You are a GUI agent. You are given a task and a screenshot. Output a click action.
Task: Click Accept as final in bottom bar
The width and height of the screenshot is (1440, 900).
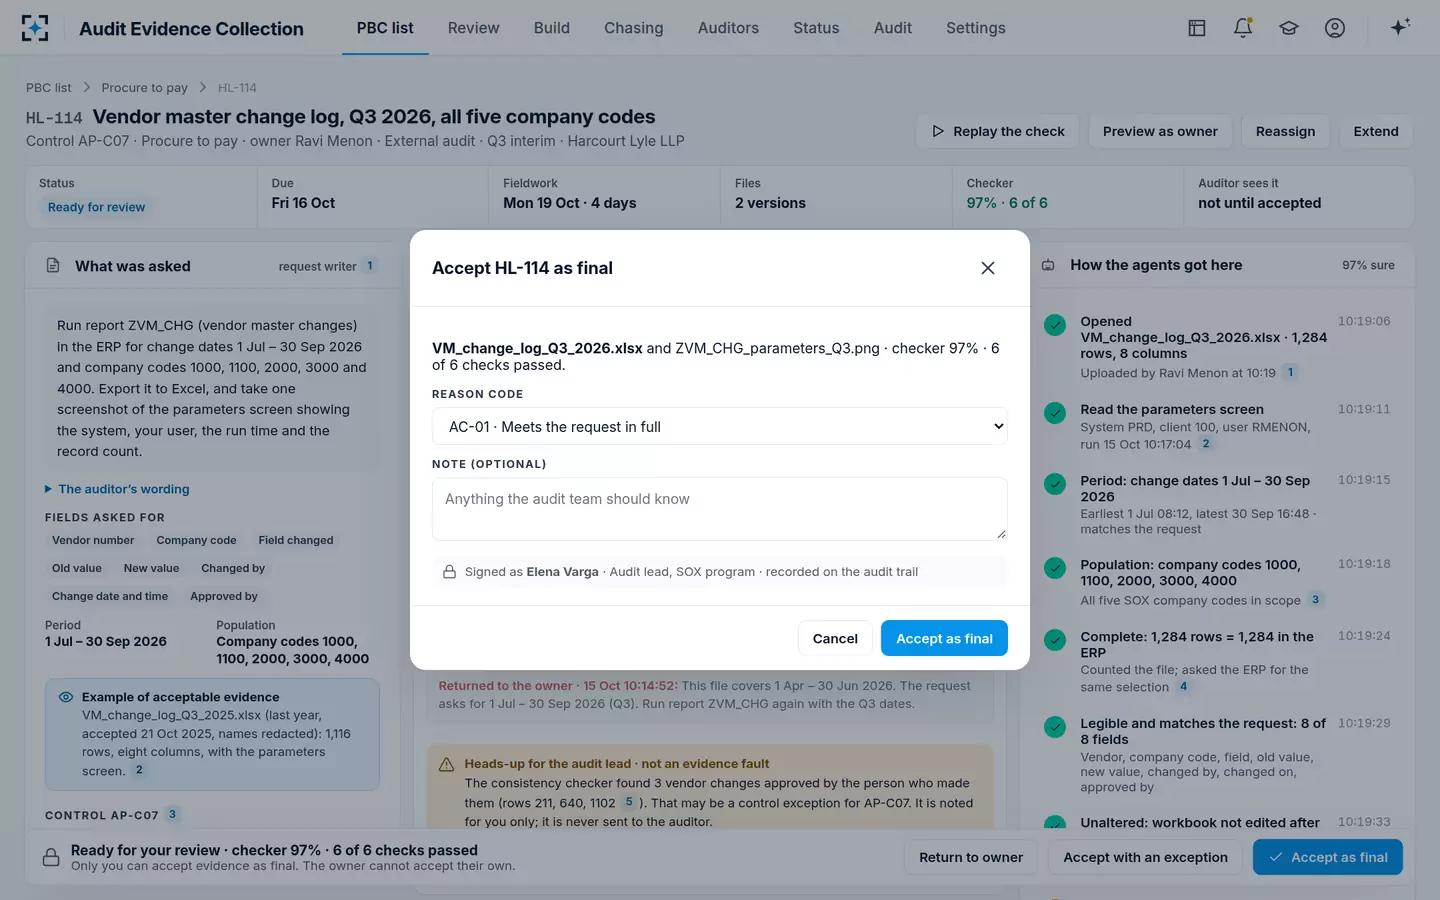coord(1328,857)
